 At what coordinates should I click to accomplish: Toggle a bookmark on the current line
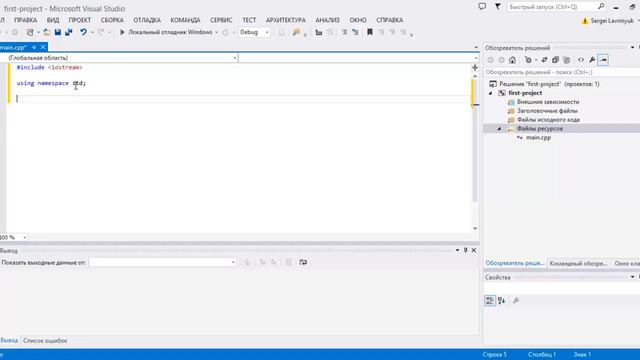click(x=370, y=32)
